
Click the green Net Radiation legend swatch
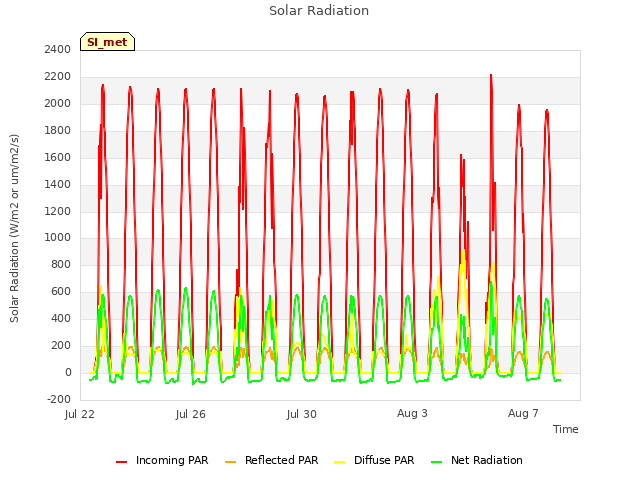pos(437,462)
